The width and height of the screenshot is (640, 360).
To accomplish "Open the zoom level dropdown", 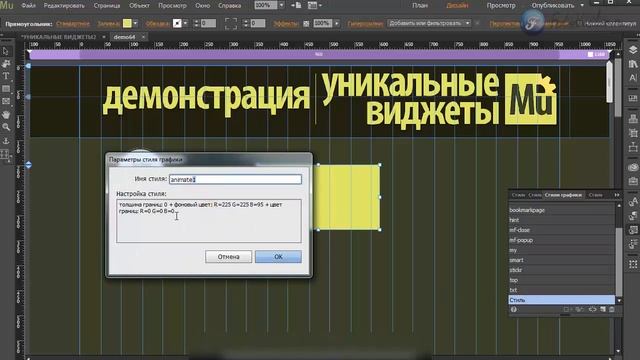I will [x=281, y=5].
